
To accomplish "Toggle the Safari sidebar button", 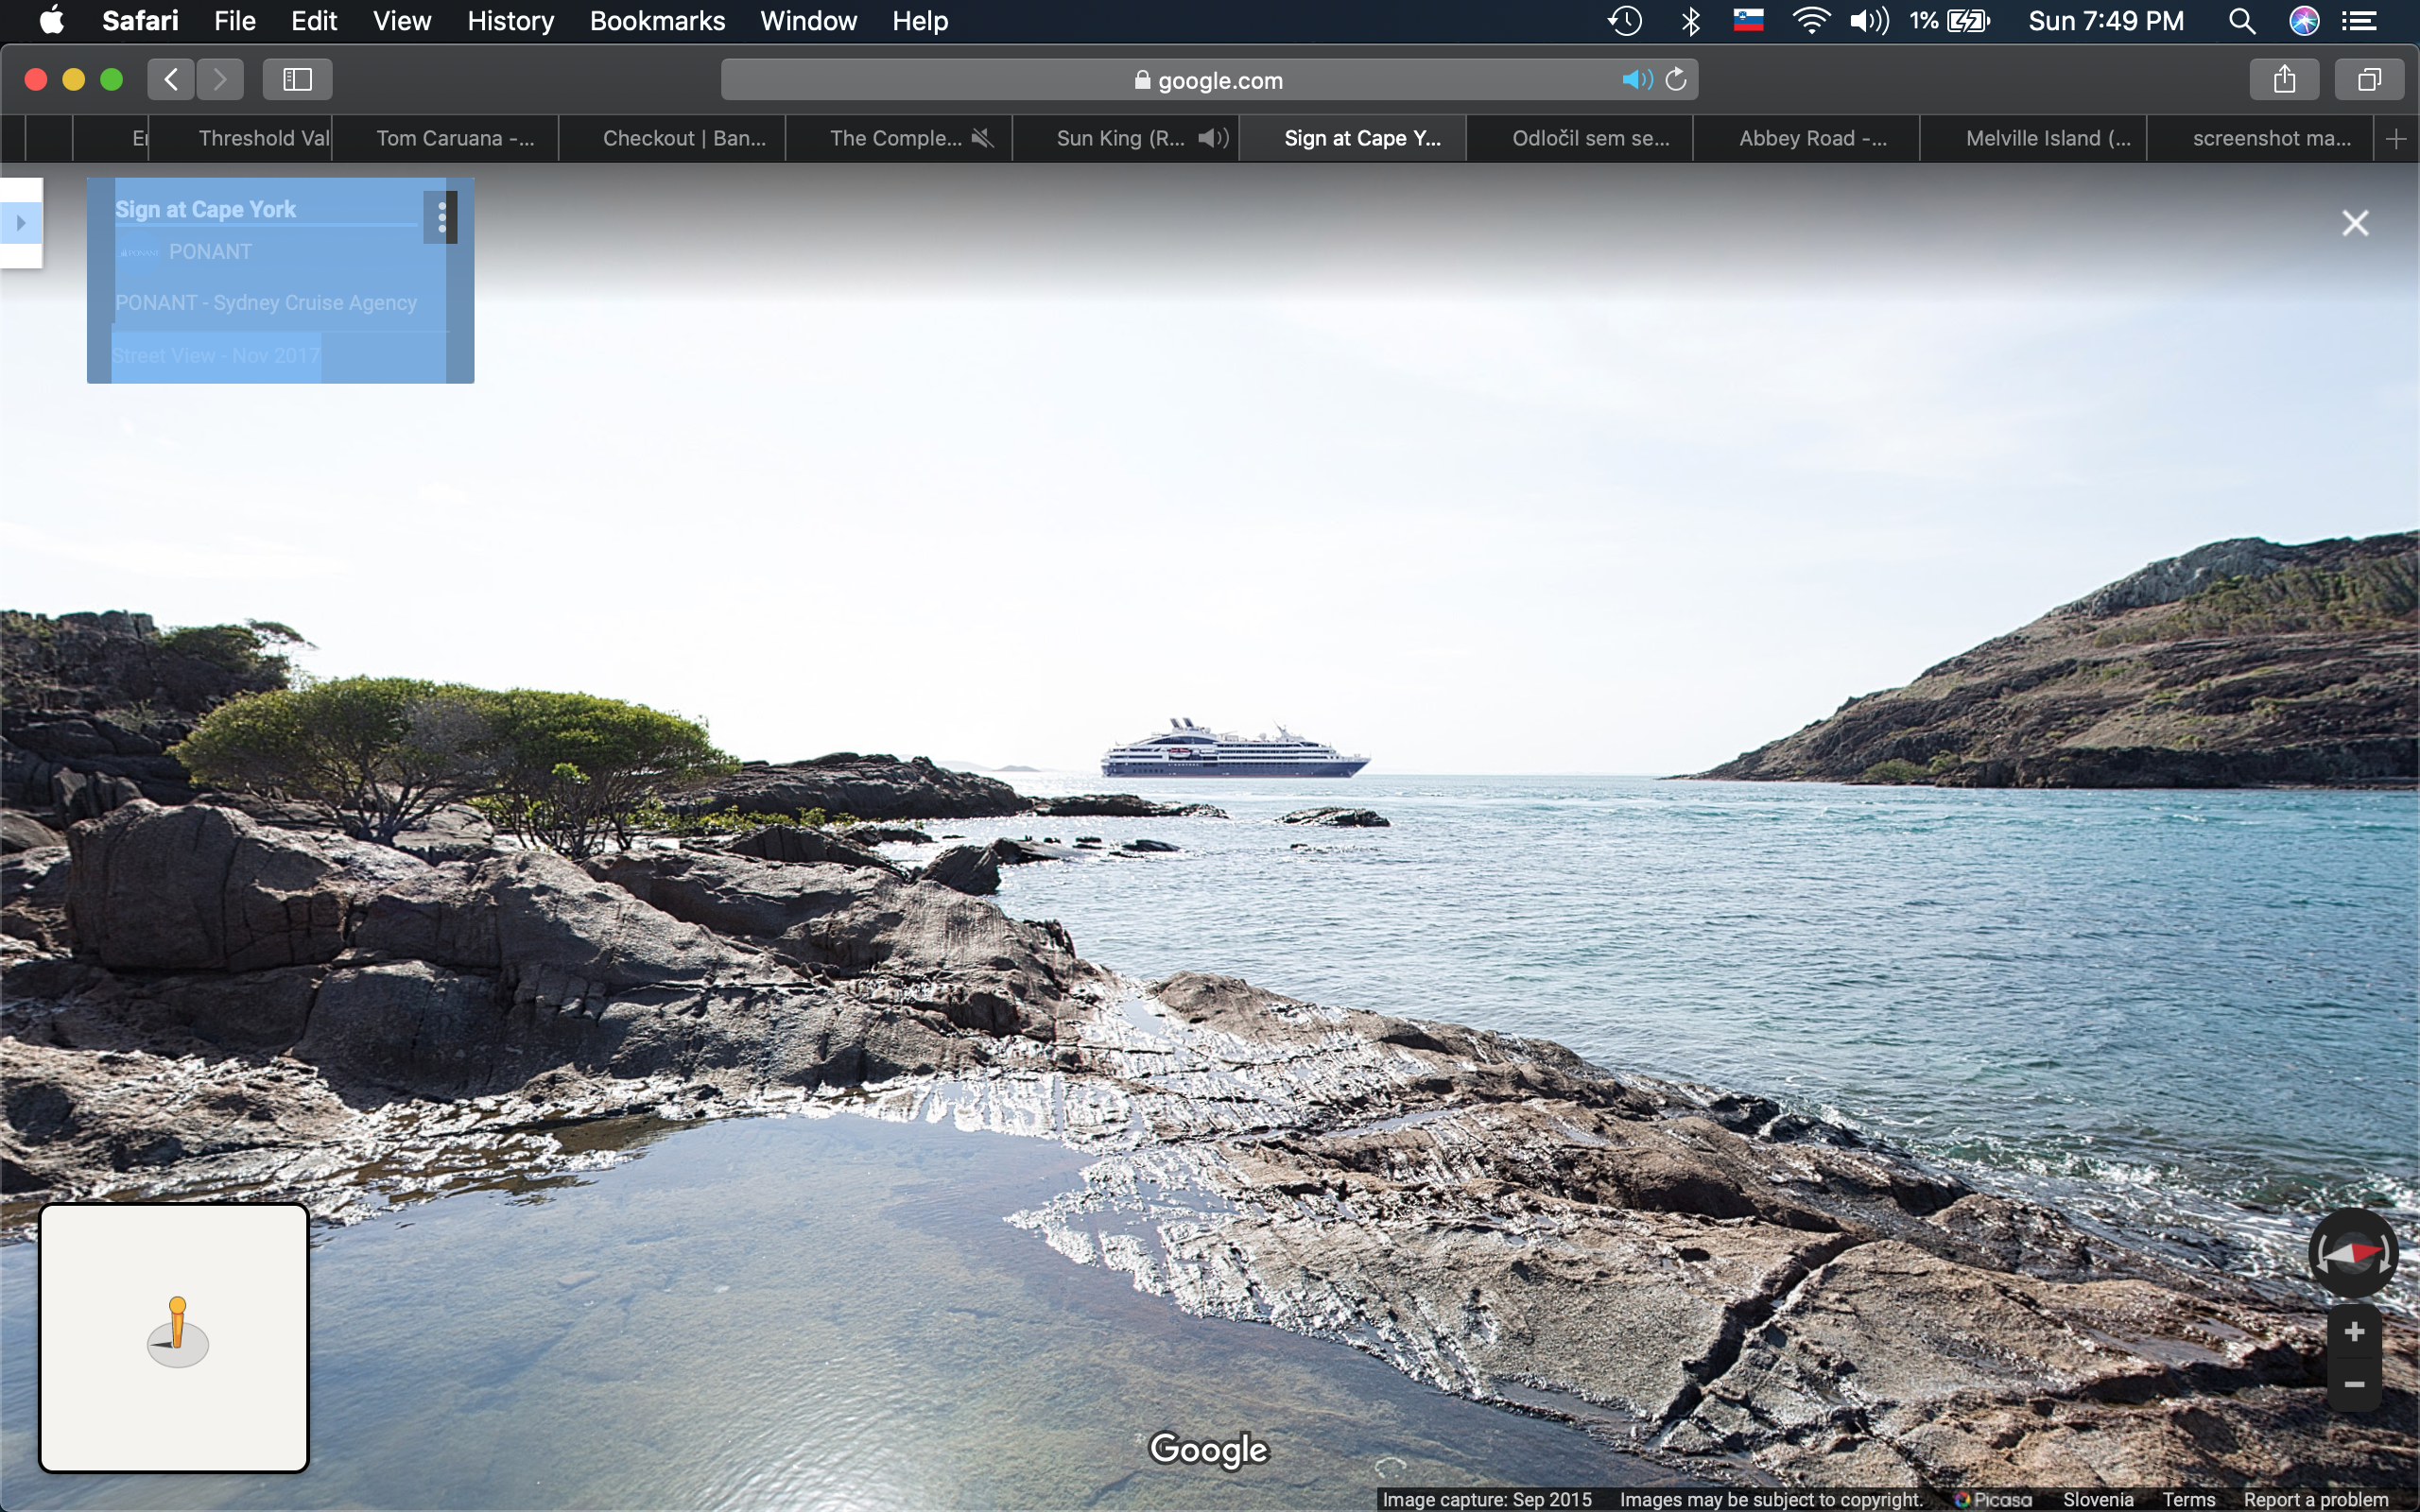I will click(297, 80).
